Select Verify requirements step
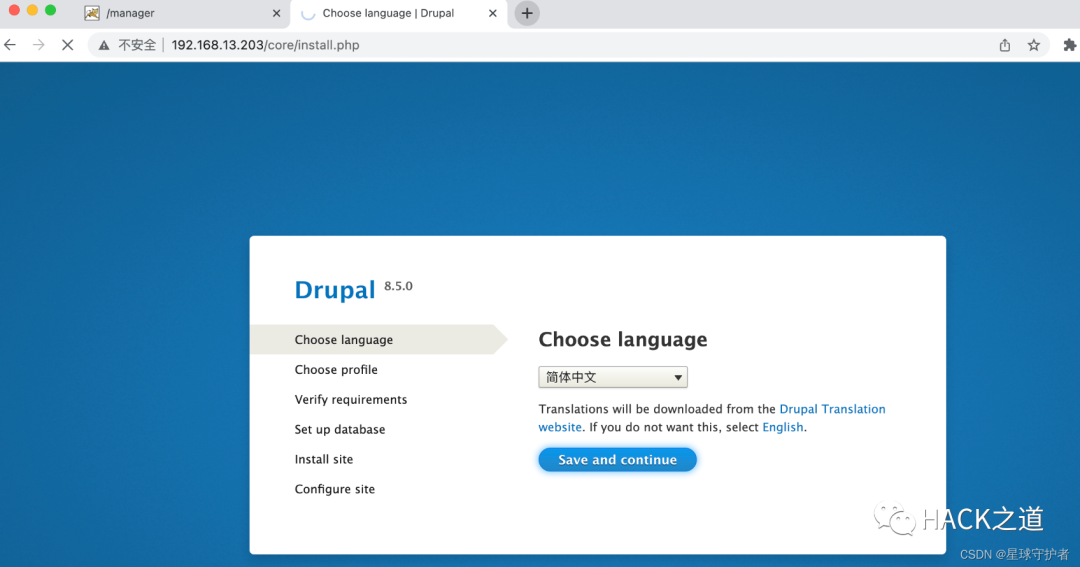1080x567 pixels. click(x=351, y=400)
